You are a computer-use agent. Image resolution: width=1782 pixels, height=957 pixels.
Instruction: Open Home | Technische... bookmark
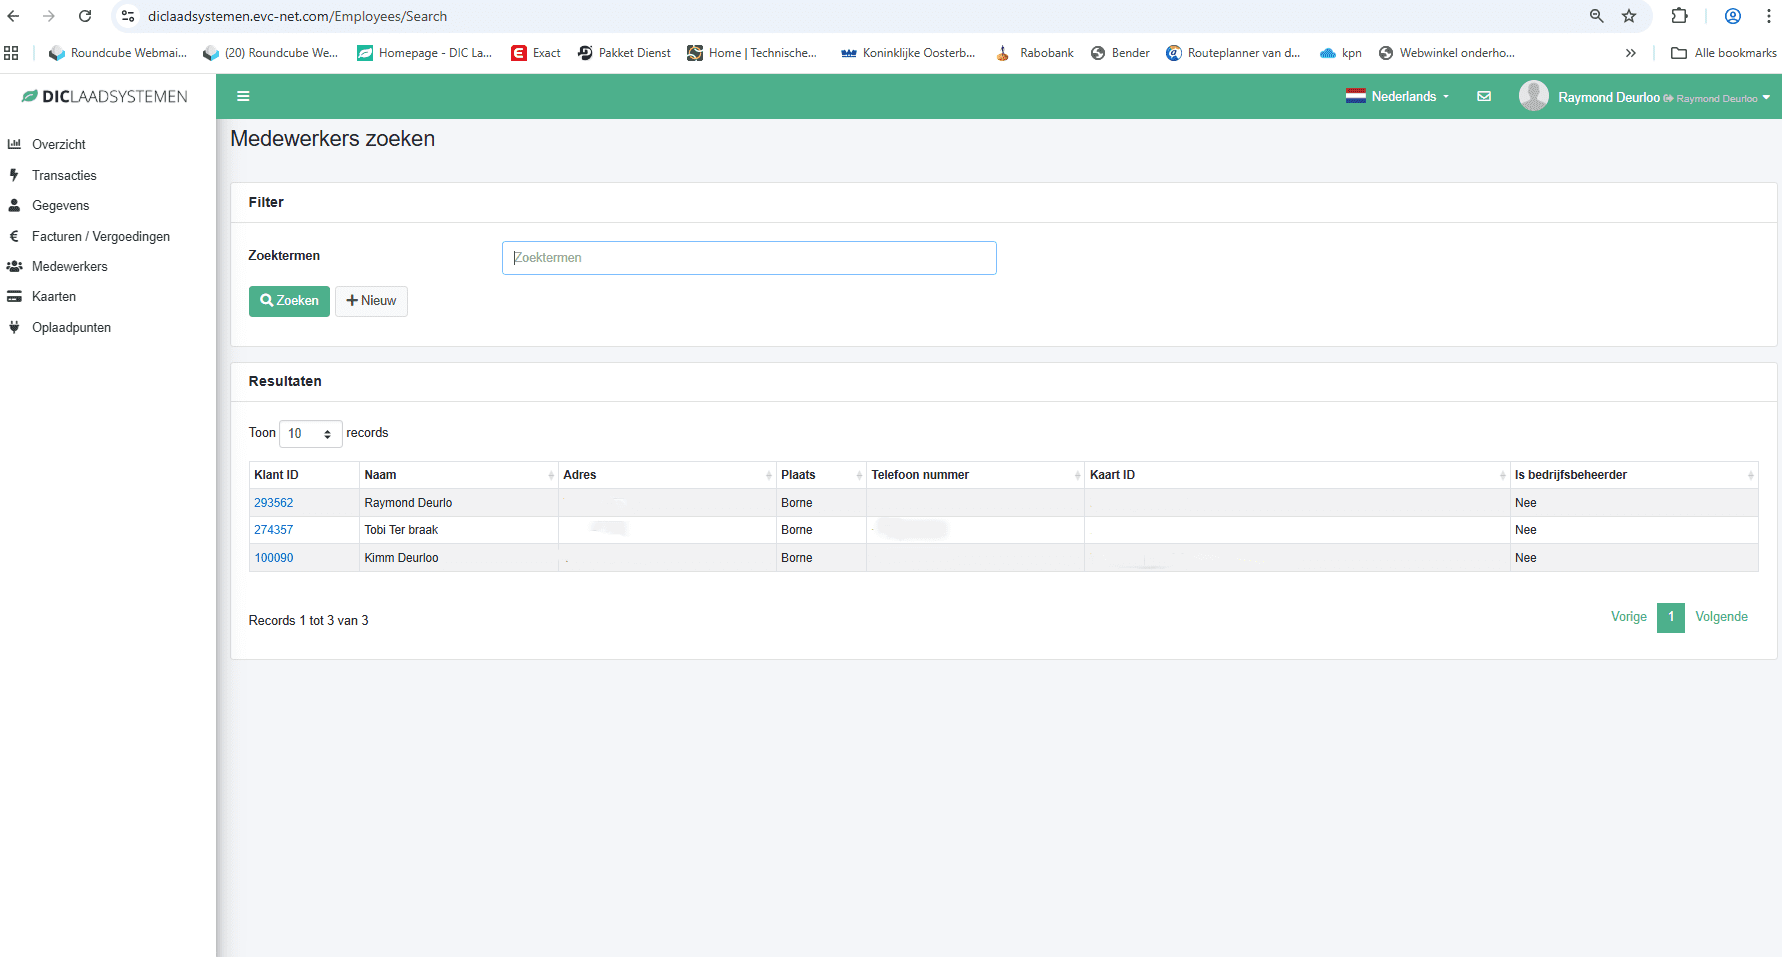click(x=752, y=53)
